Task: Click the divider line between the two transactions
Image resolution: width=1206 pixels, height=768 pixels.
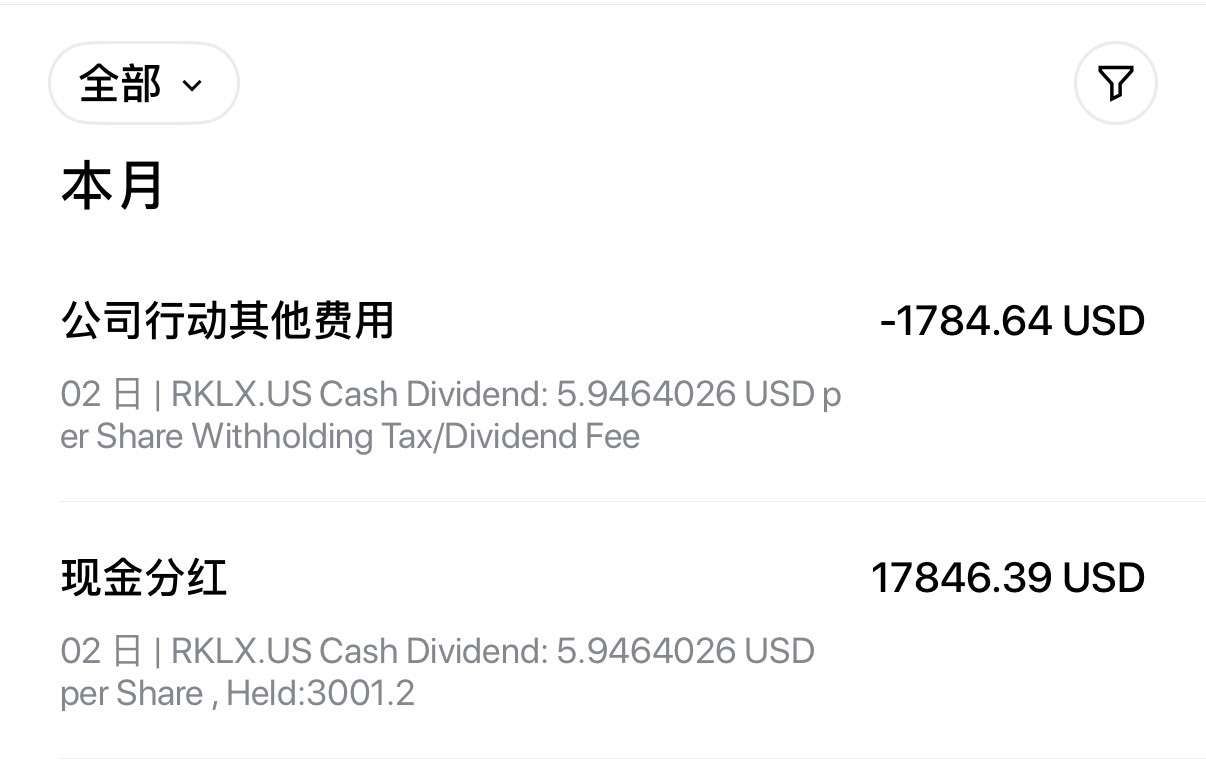Action: pyautogui.click(x=632, y=502)
